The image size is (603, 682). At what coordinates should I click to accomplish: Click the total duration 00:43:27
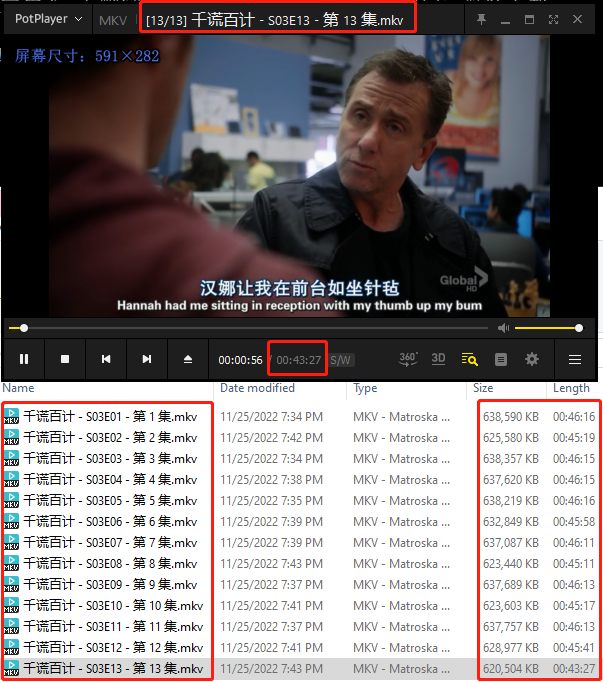pos(298,360)
